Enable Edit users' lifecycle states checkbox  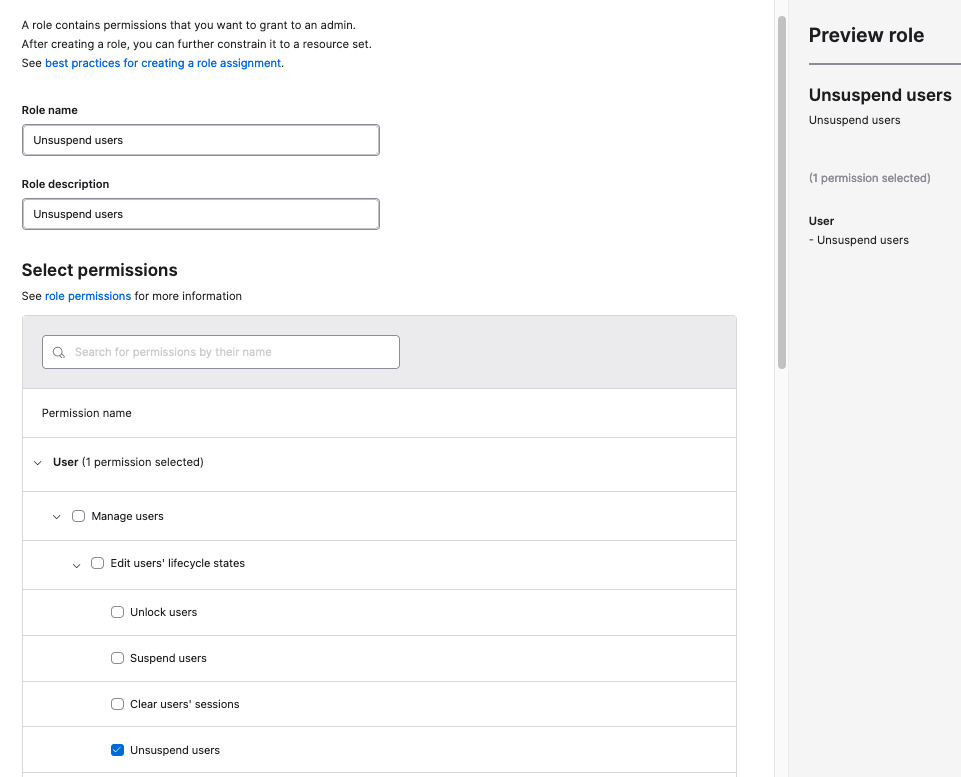[98, 563]
